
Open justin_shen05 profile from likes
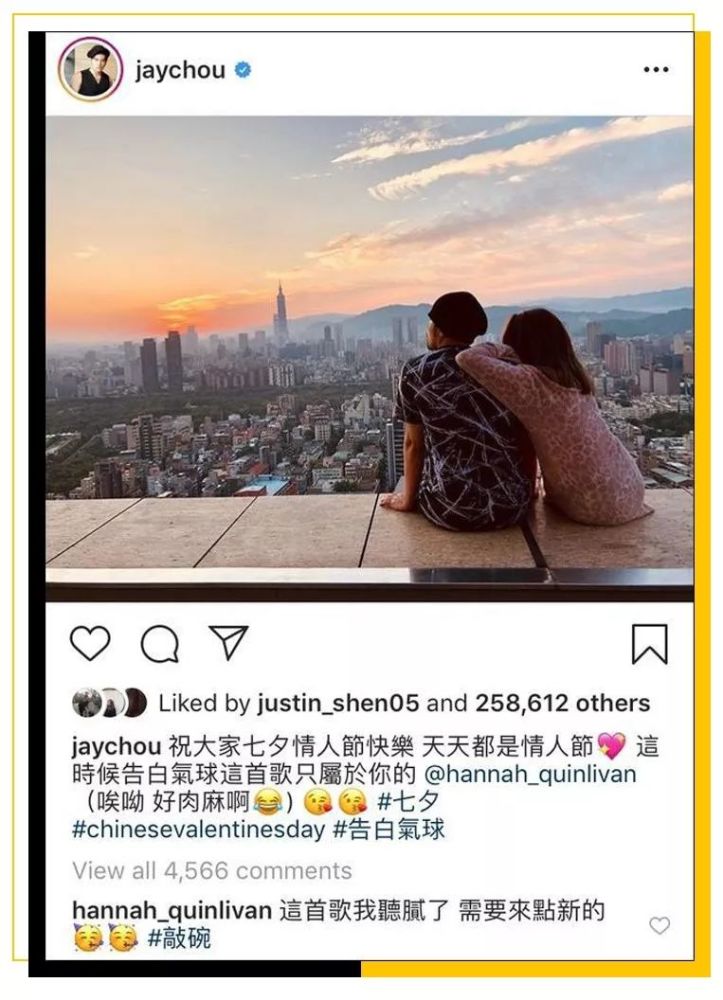click(x=338, y=703)
